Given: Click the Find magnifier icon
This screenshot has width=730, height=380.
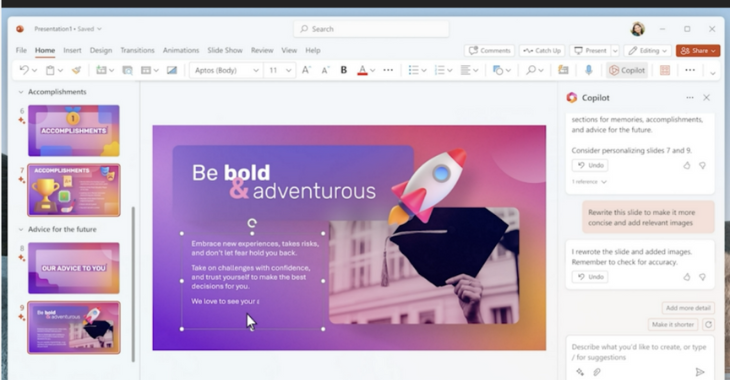Looking at the screenshot, I should pyautogui.click(x=531, y=70).
